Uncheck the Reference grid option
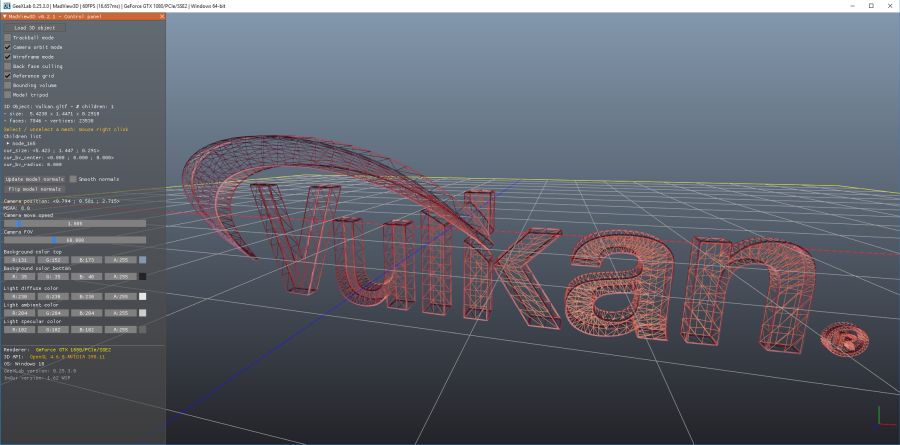 (7, 76)
